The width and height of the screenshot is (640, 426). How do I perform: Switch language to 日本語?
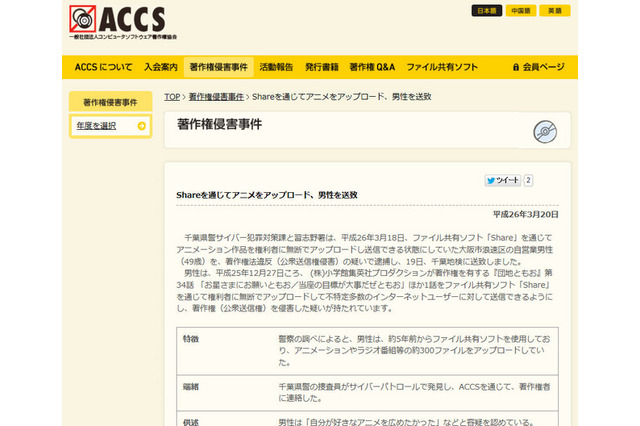[x=487, y=11]
